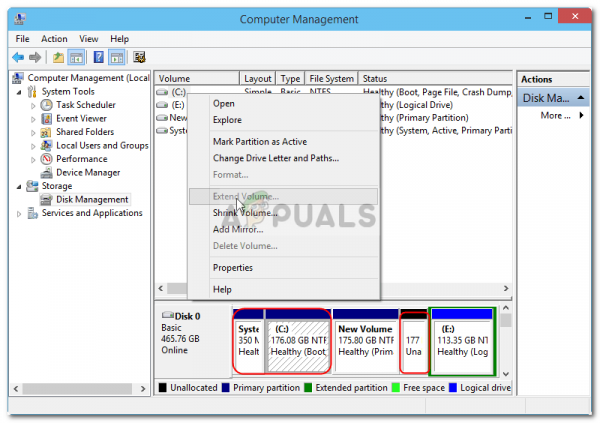Viewport: 600px width, 423px height.
Task: Click volume list scroll right arrow
Action: pyautogui.click(x=506, y=288)
